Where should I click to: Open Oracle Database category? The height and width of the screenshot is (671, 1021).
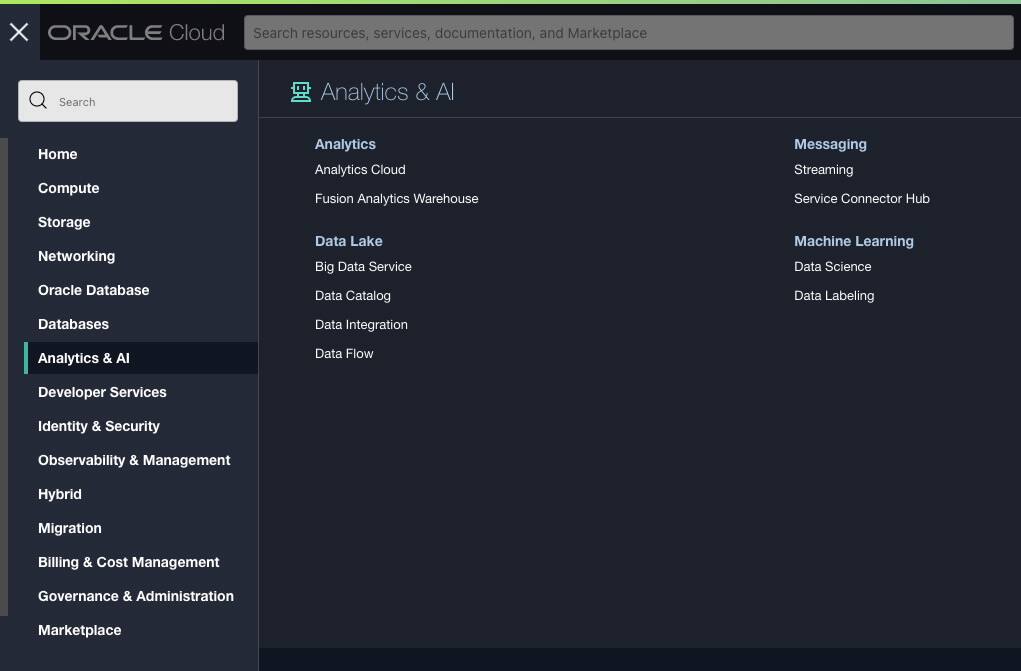93,290
